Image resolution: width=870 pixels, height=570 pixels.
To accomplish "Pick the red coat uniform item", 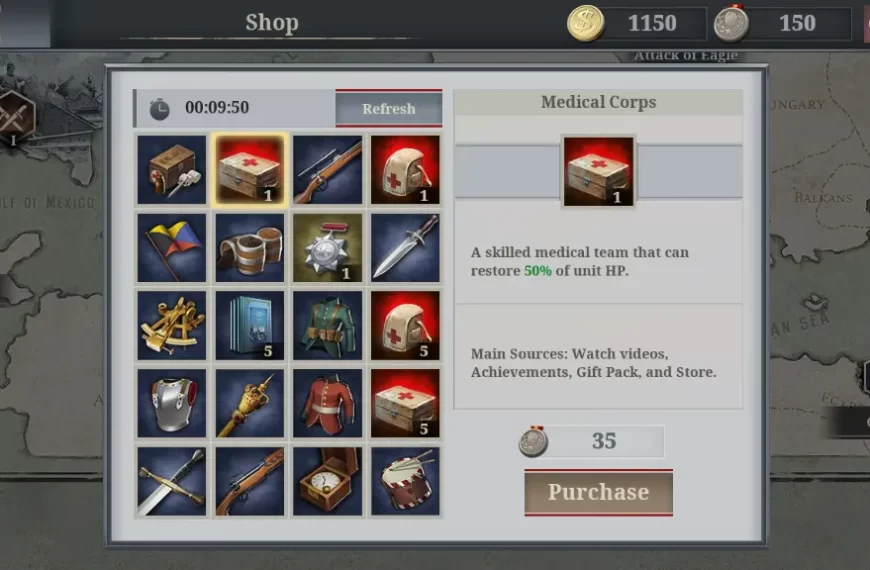I will pyautogui.click(x=327, y=403).
